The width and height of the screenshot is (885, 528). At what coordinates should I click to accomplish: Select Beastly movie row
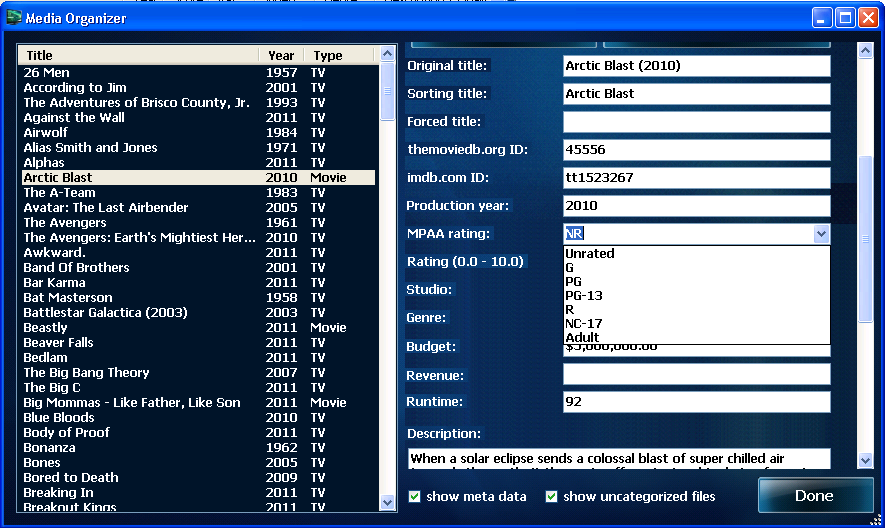(x=199, y=328)
